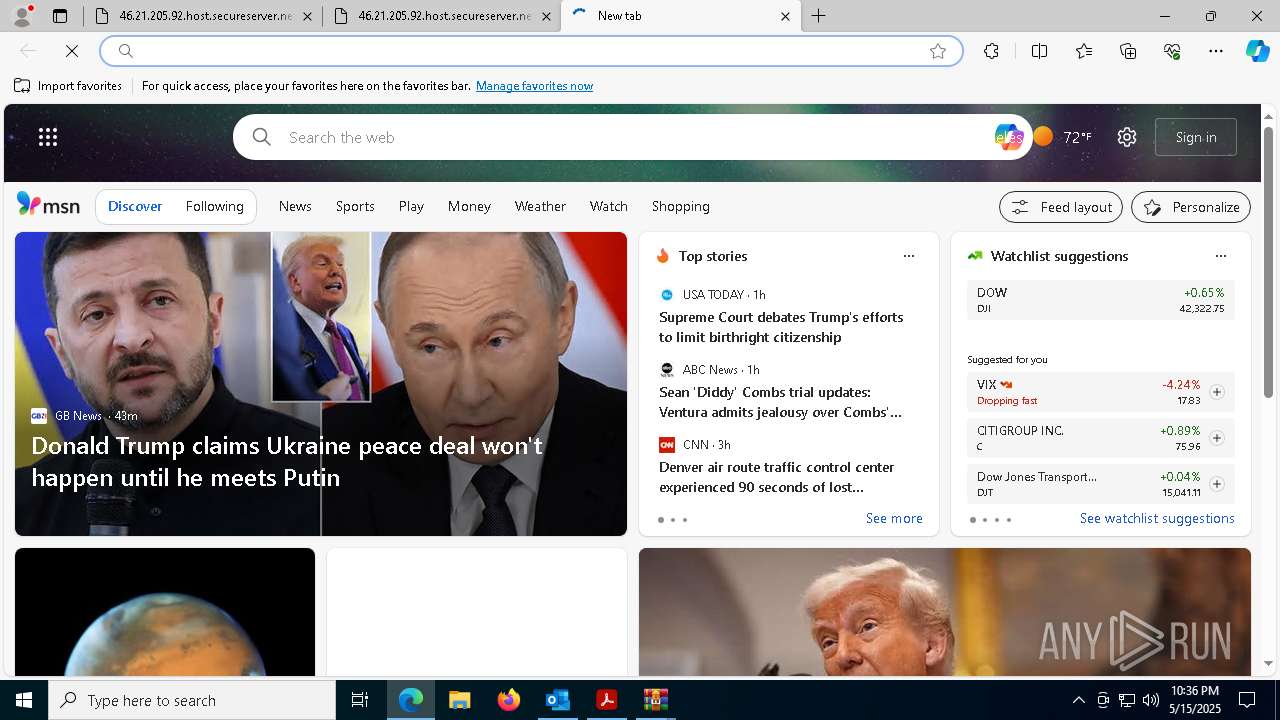Open Task View on taskbar
This screenshot has width=1280, height=720.
click(360, 700)
